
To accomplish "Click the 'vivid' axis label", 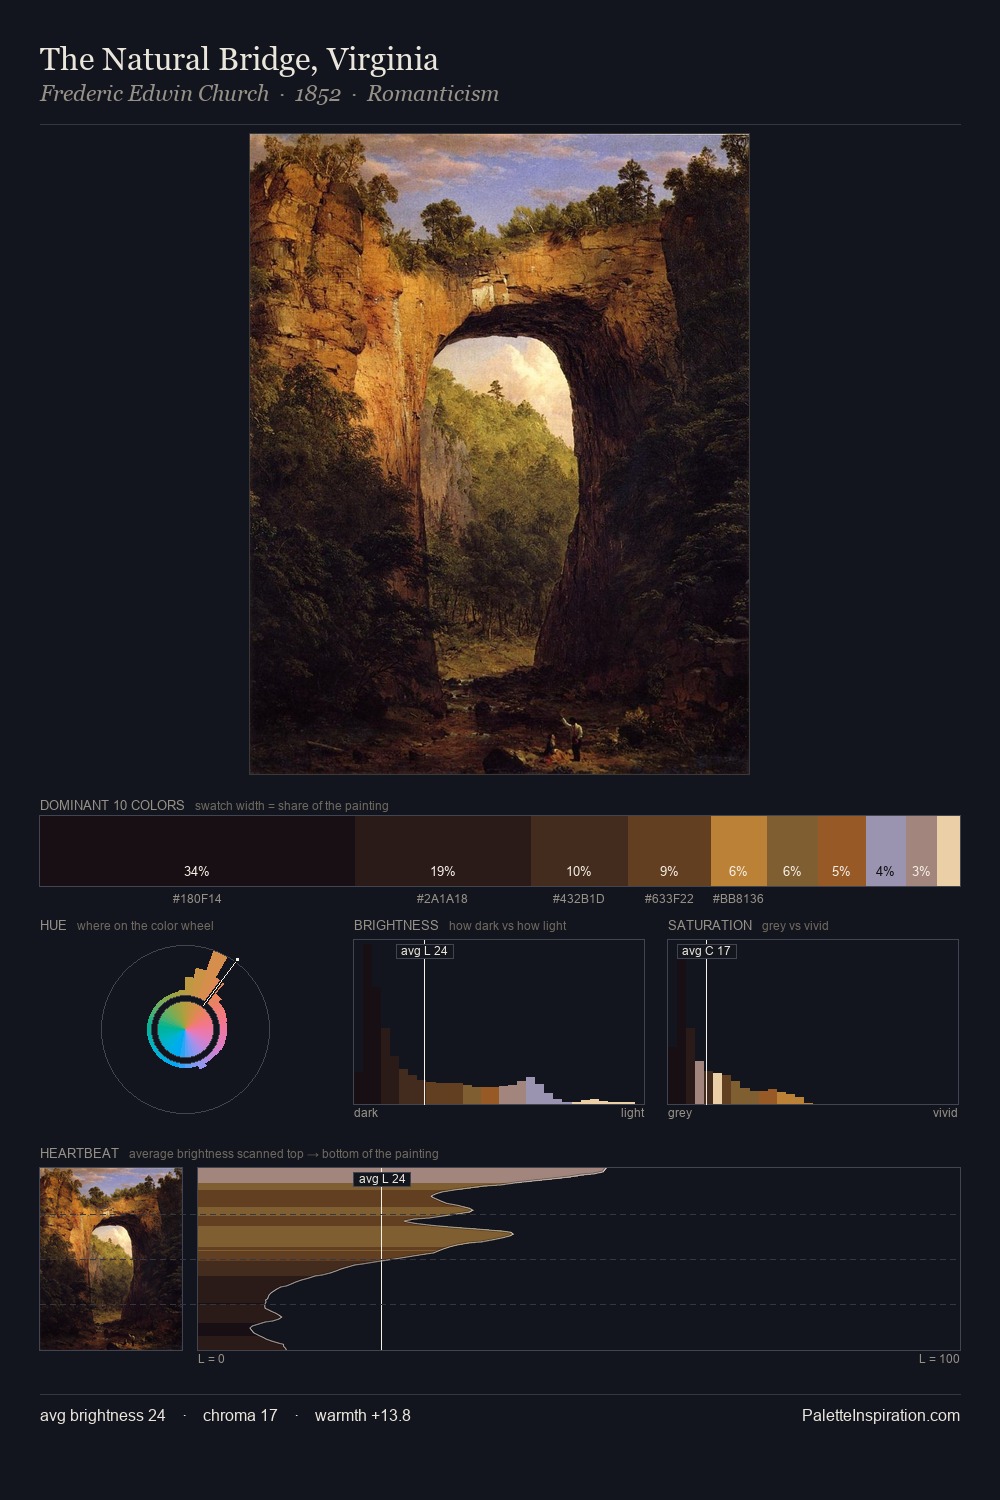I will pos(945,1113).
